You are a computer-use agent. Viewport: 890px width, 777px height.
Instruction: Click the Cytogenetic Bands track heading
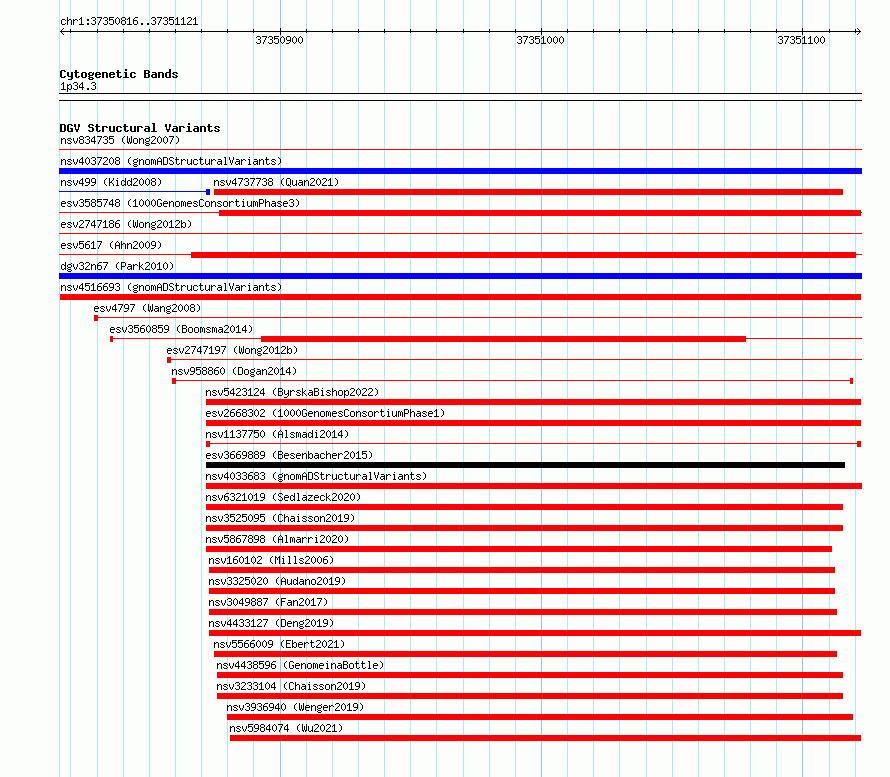(119, 74)
